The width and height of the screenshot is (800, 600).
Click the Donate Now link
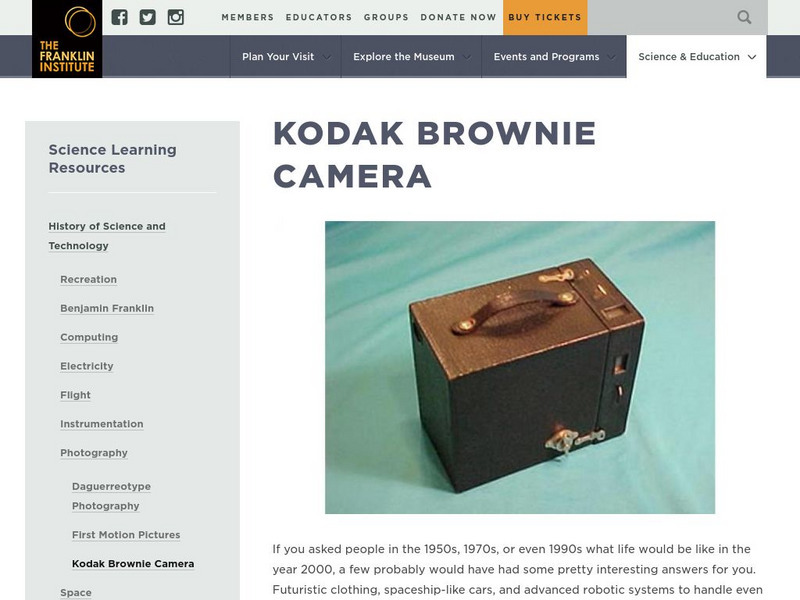click(458, 17)
